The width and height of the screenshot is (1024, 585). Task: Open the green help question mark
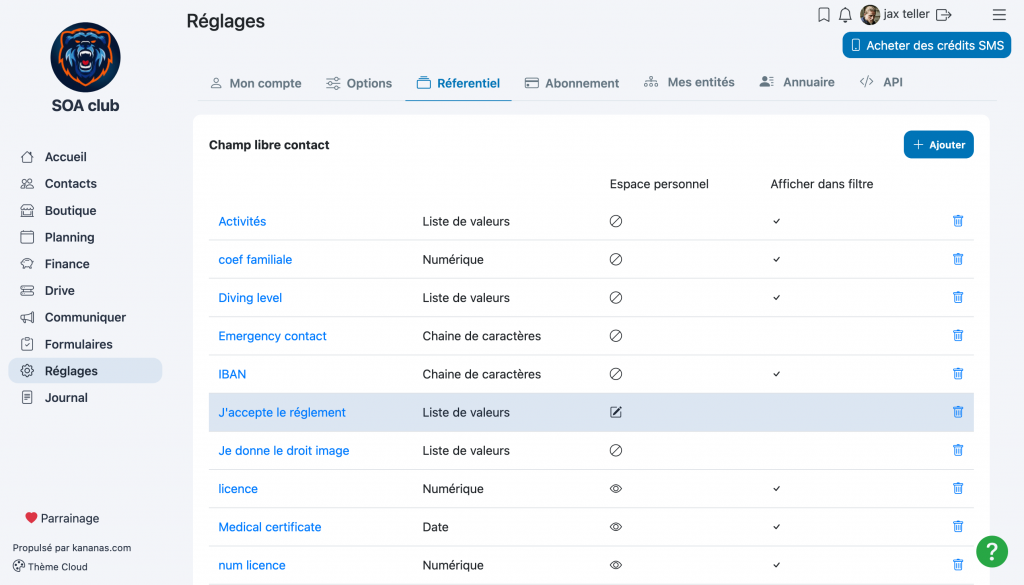coord(991,552)
